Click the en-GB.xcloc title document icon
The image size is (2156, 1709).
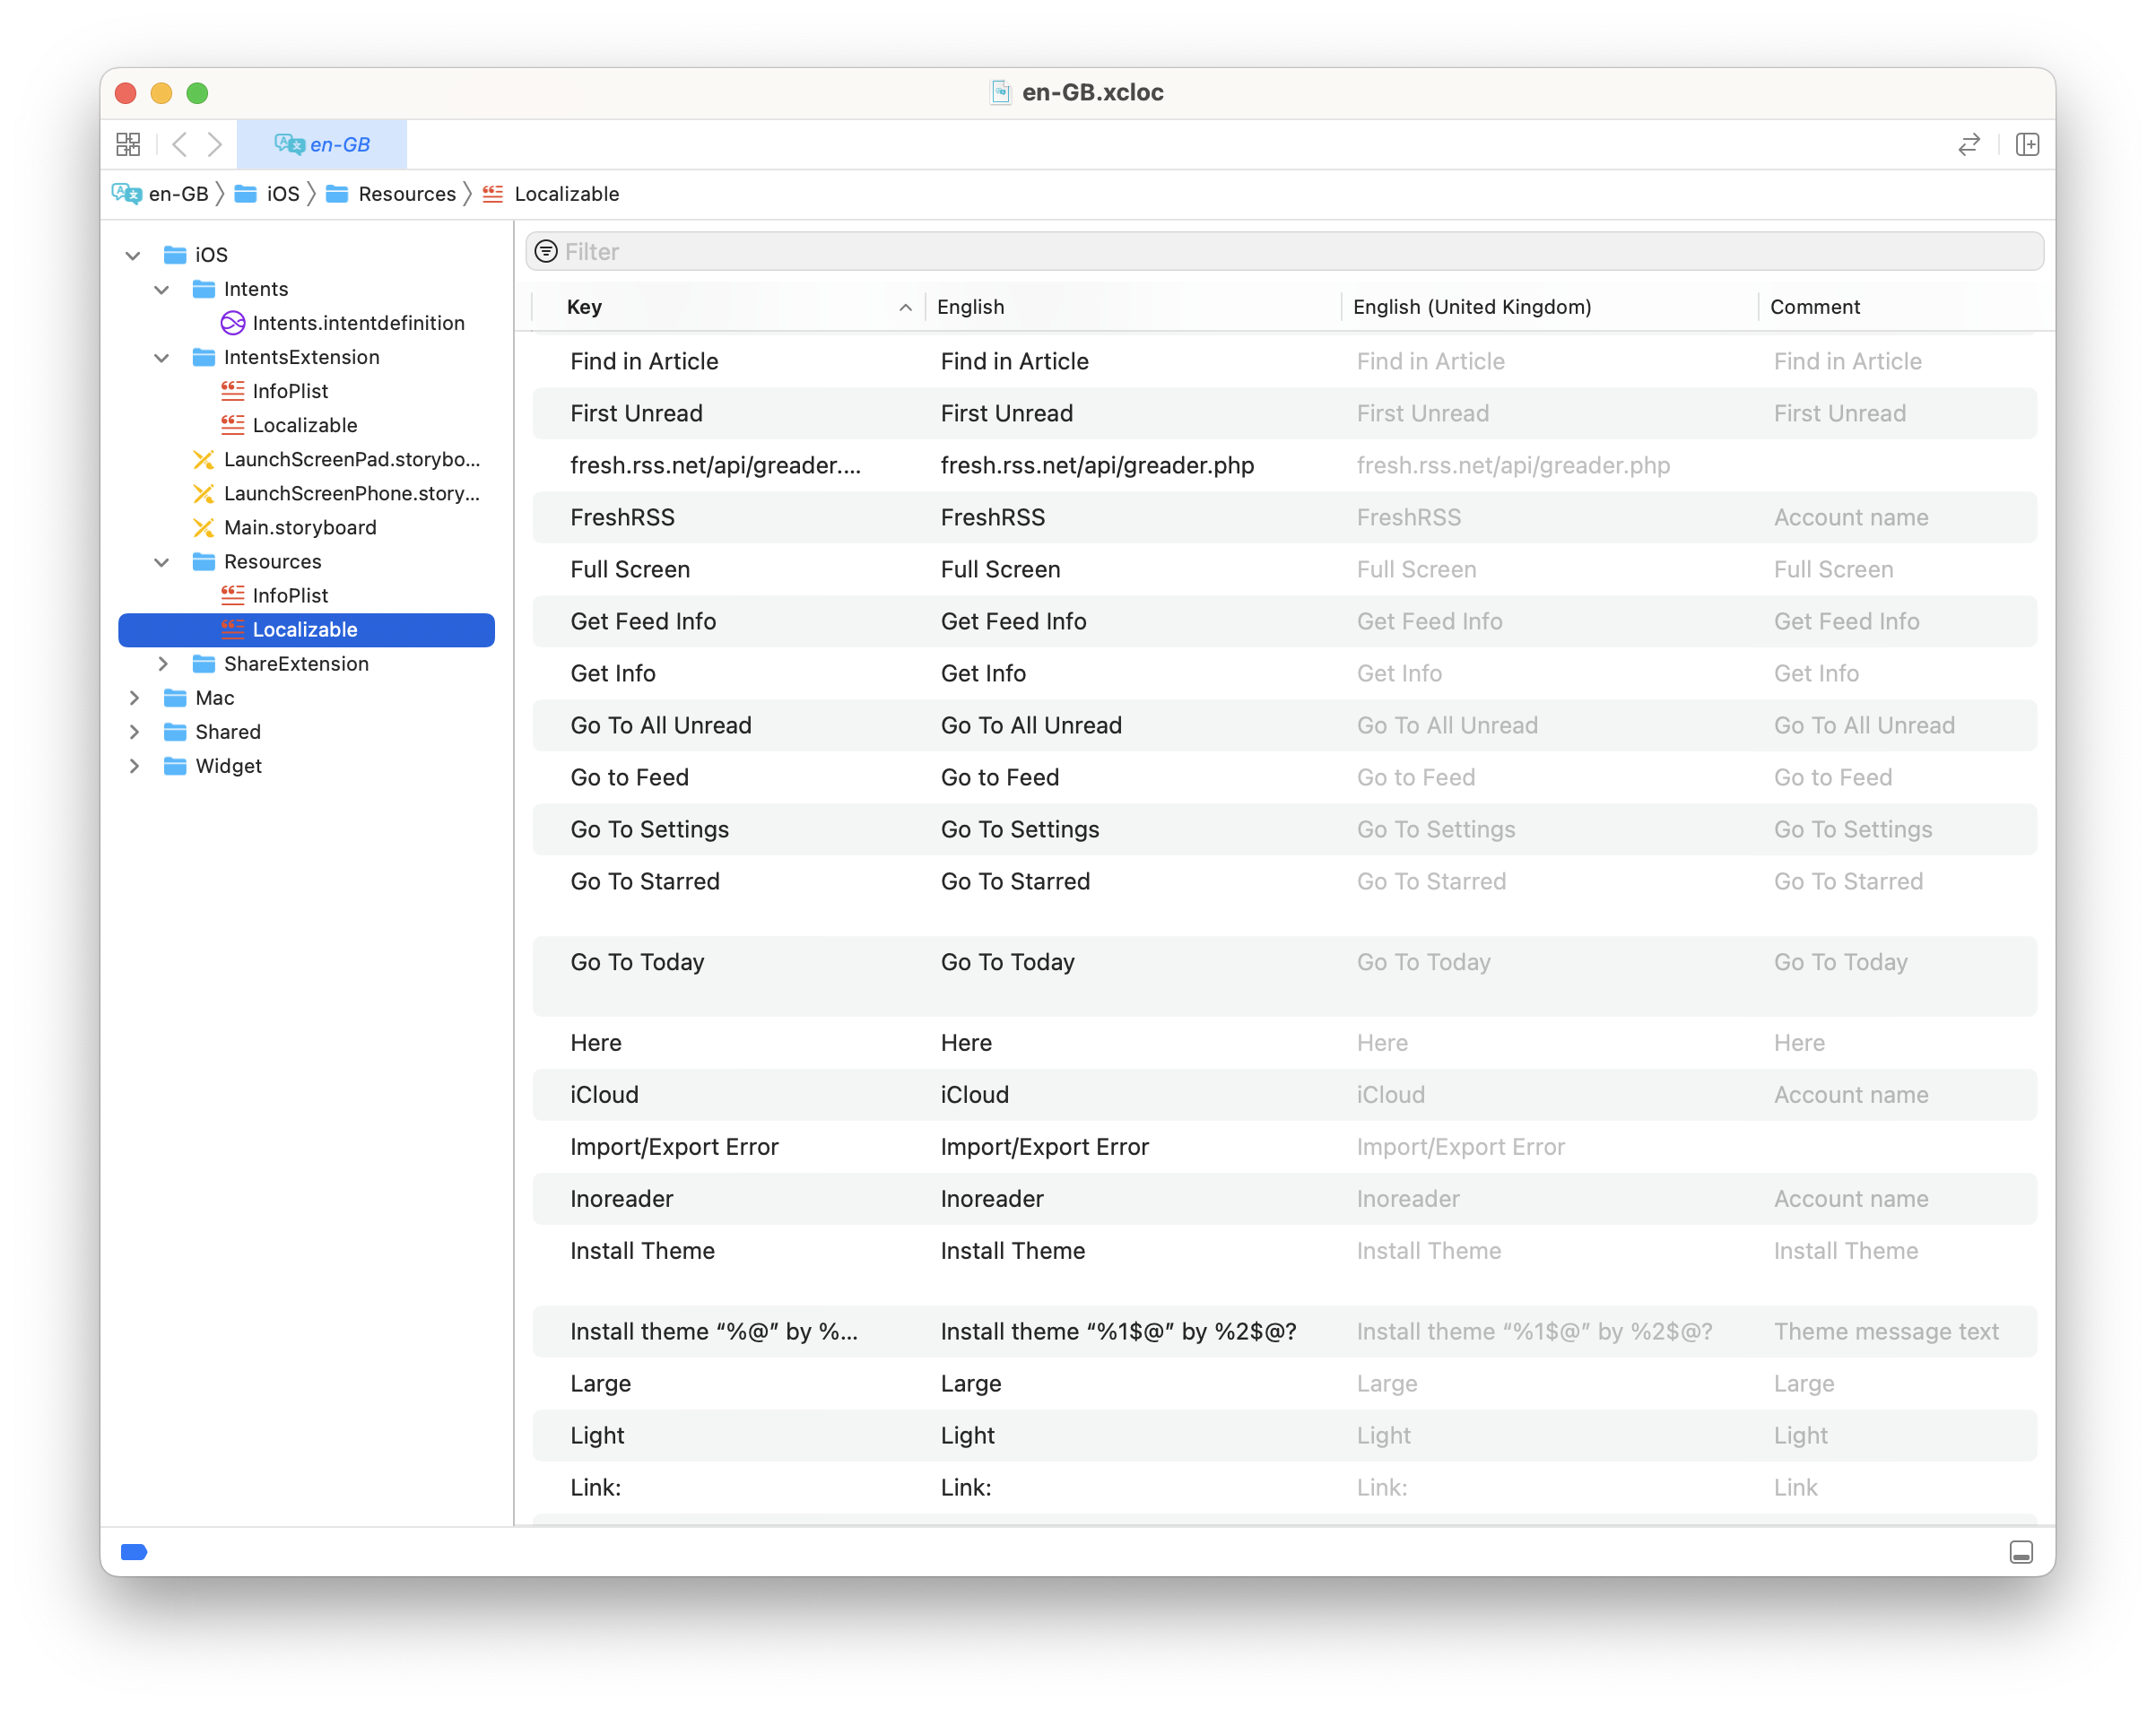click(x=1000, y=92)
